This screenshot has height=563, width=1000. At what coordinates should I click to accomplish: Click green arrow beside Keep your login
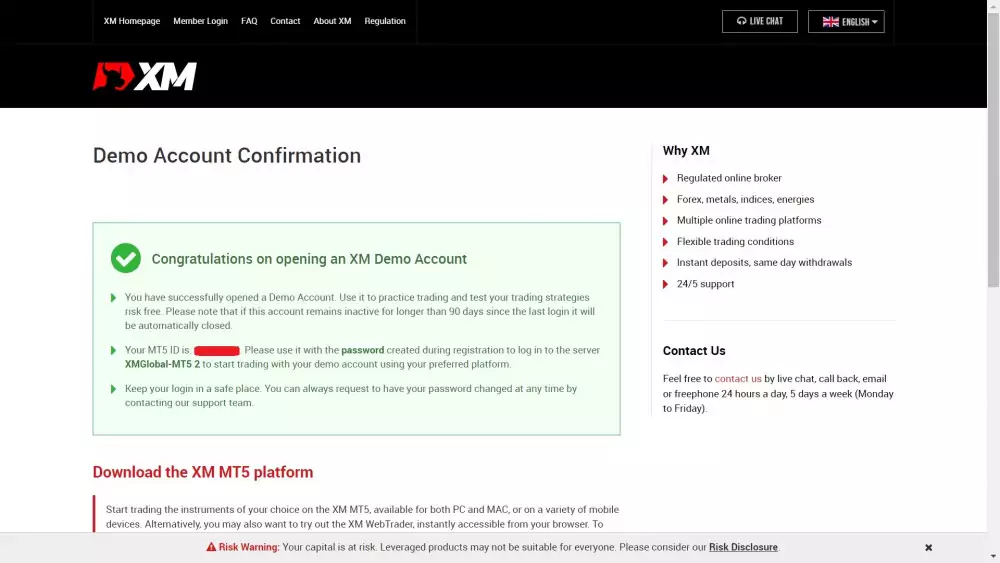click(114, 389)
